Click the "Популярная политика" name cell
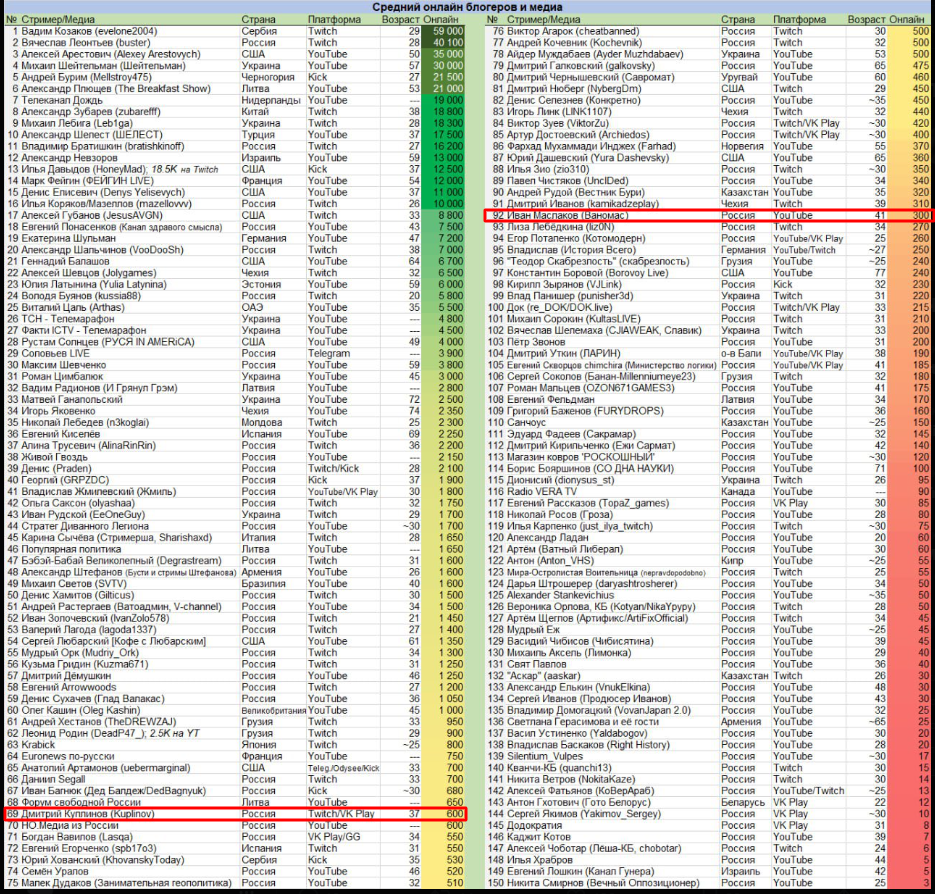The image size is (935, 894). pyautogui.click(x=72, y=549)
